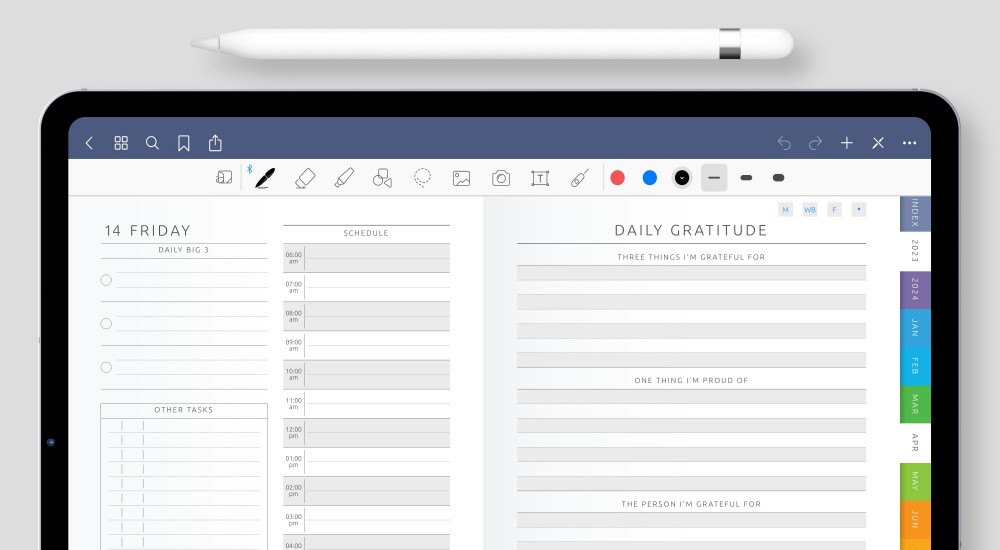1000x550 pixels.
Task: Click the SCHEDULE column header
Action: (x=366, y=233)
